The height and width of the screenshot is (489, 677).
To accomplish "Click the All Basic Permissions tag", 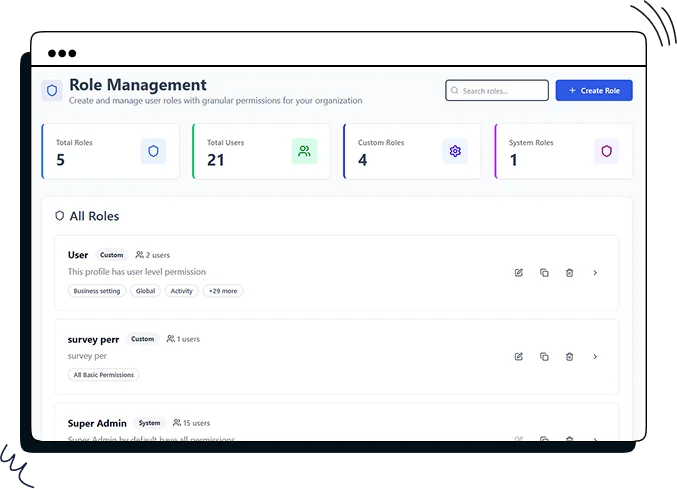I will 104,375.
